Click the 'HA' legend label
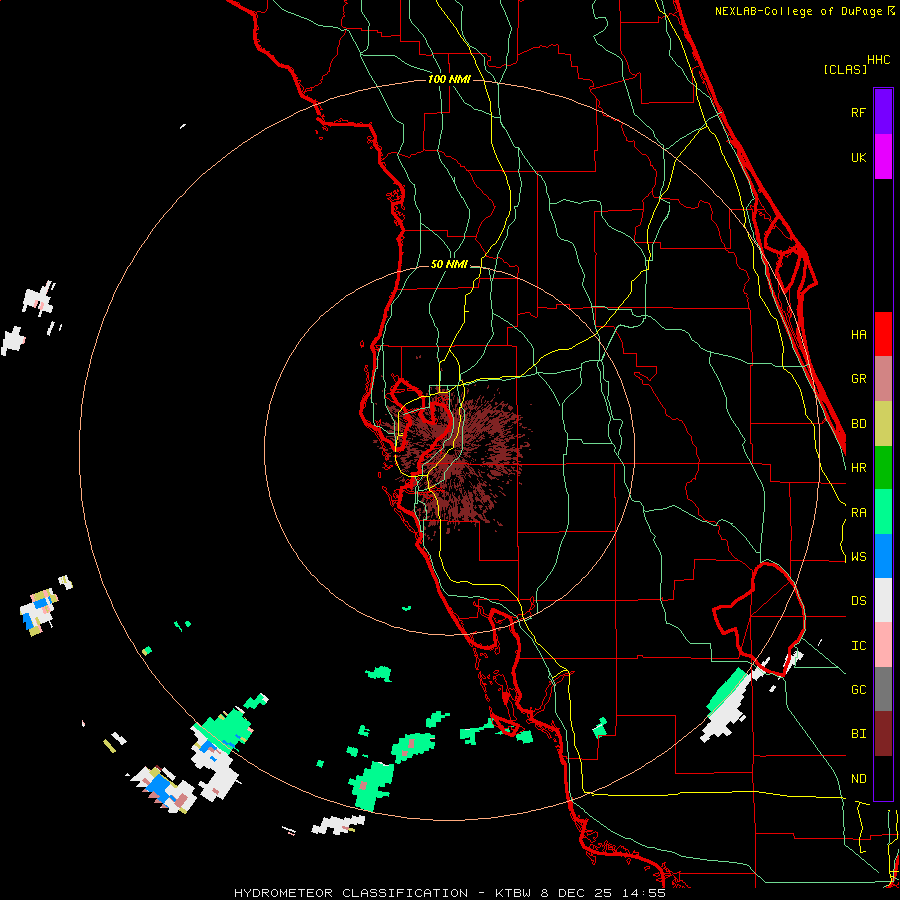 coord(858,335)
